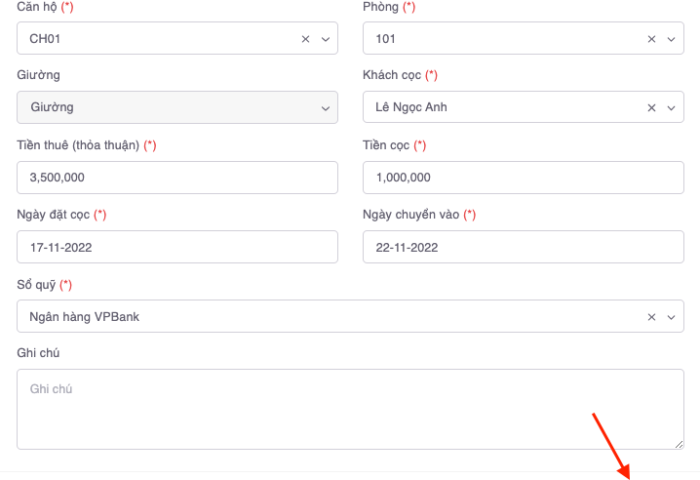Expand the Căn hộ dropdown arrow
Viewport: 700px width, 480px height.
324,39
